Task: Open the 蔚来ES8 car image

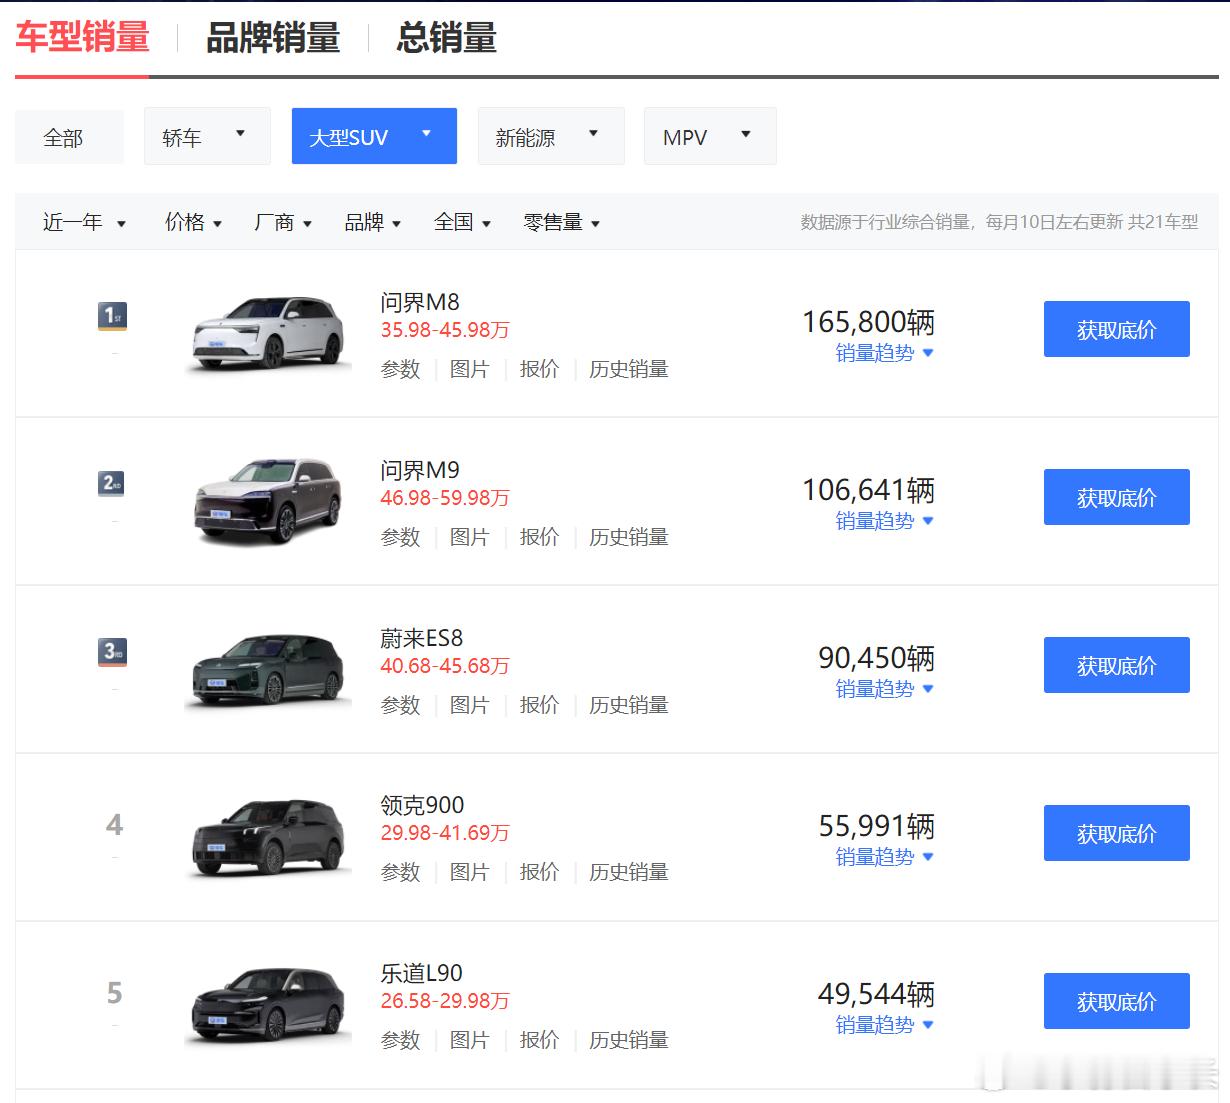Action: (x=268, y=670)
